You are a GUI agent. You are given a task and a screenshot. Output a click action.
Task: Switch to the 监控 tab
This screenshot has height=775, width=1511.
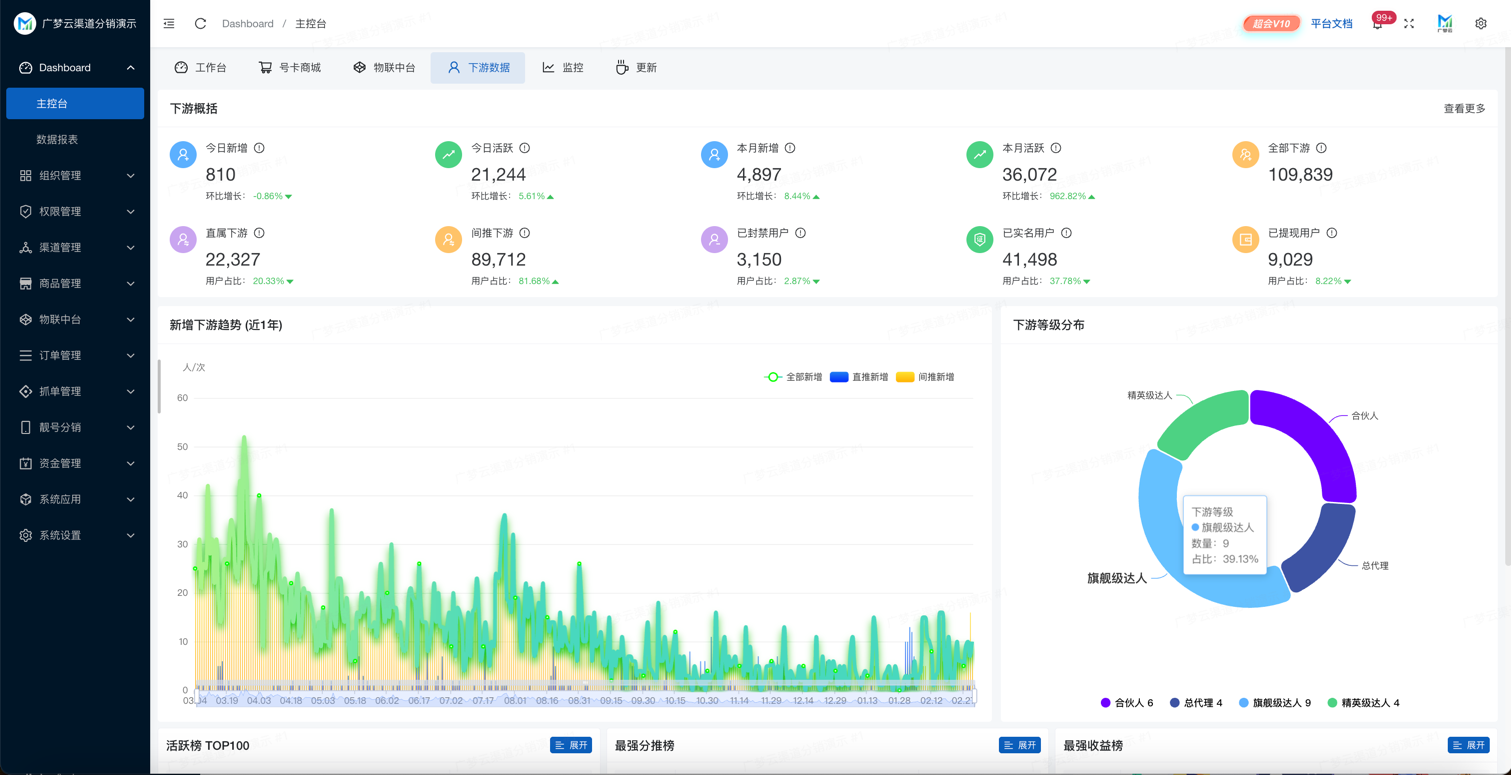563,67
